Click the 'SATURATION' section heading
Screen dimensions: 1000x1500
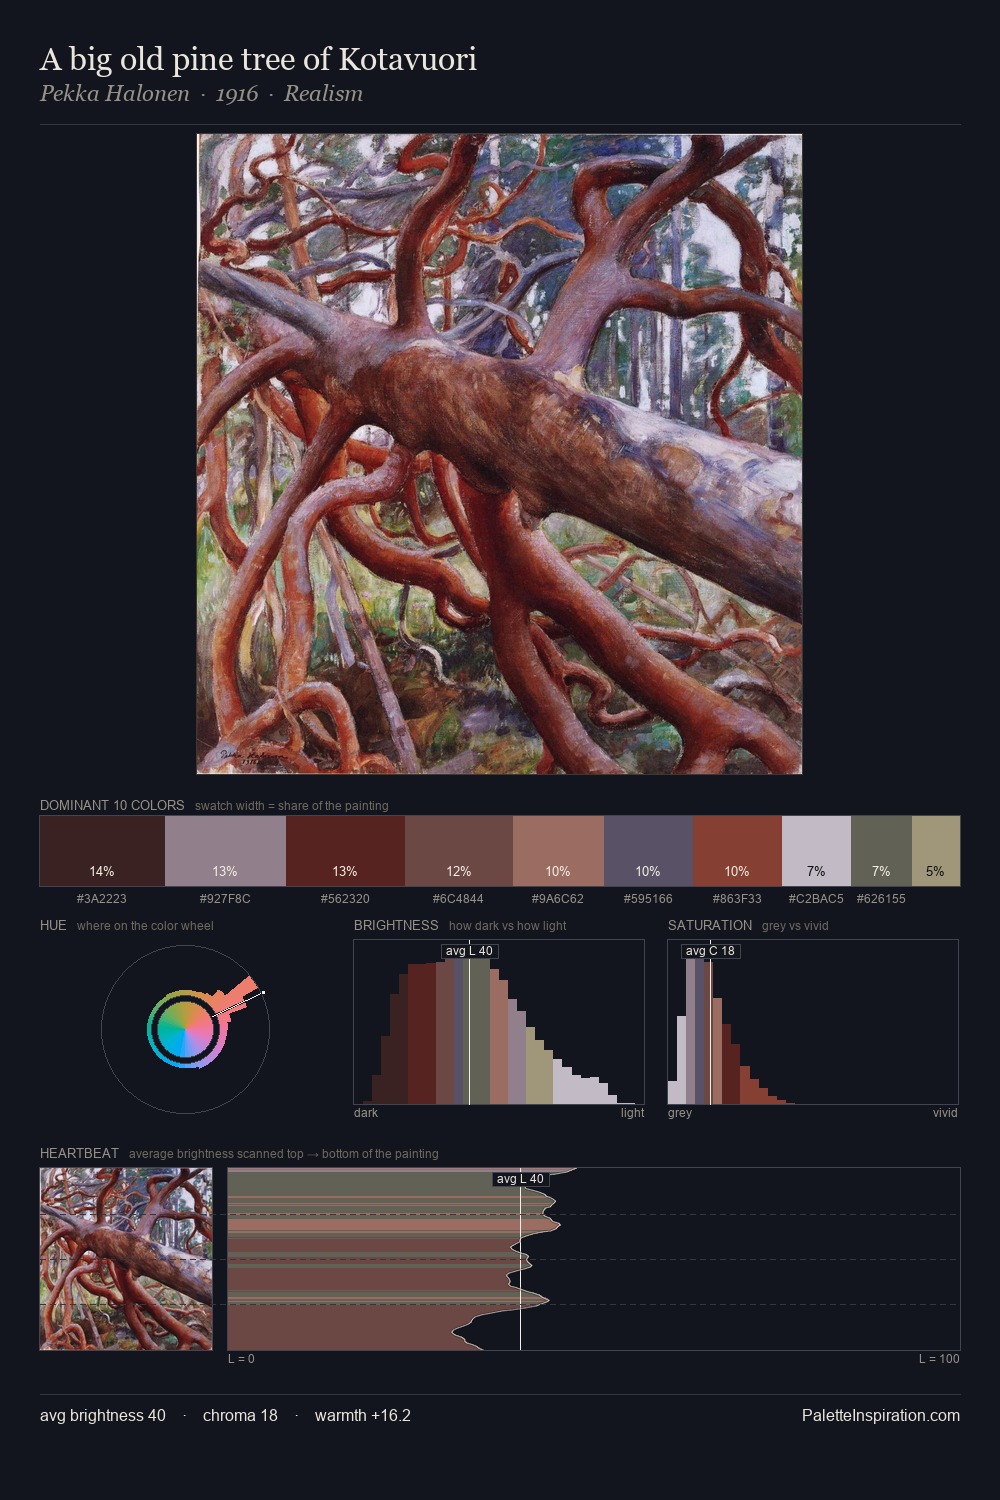coord(710,925)
